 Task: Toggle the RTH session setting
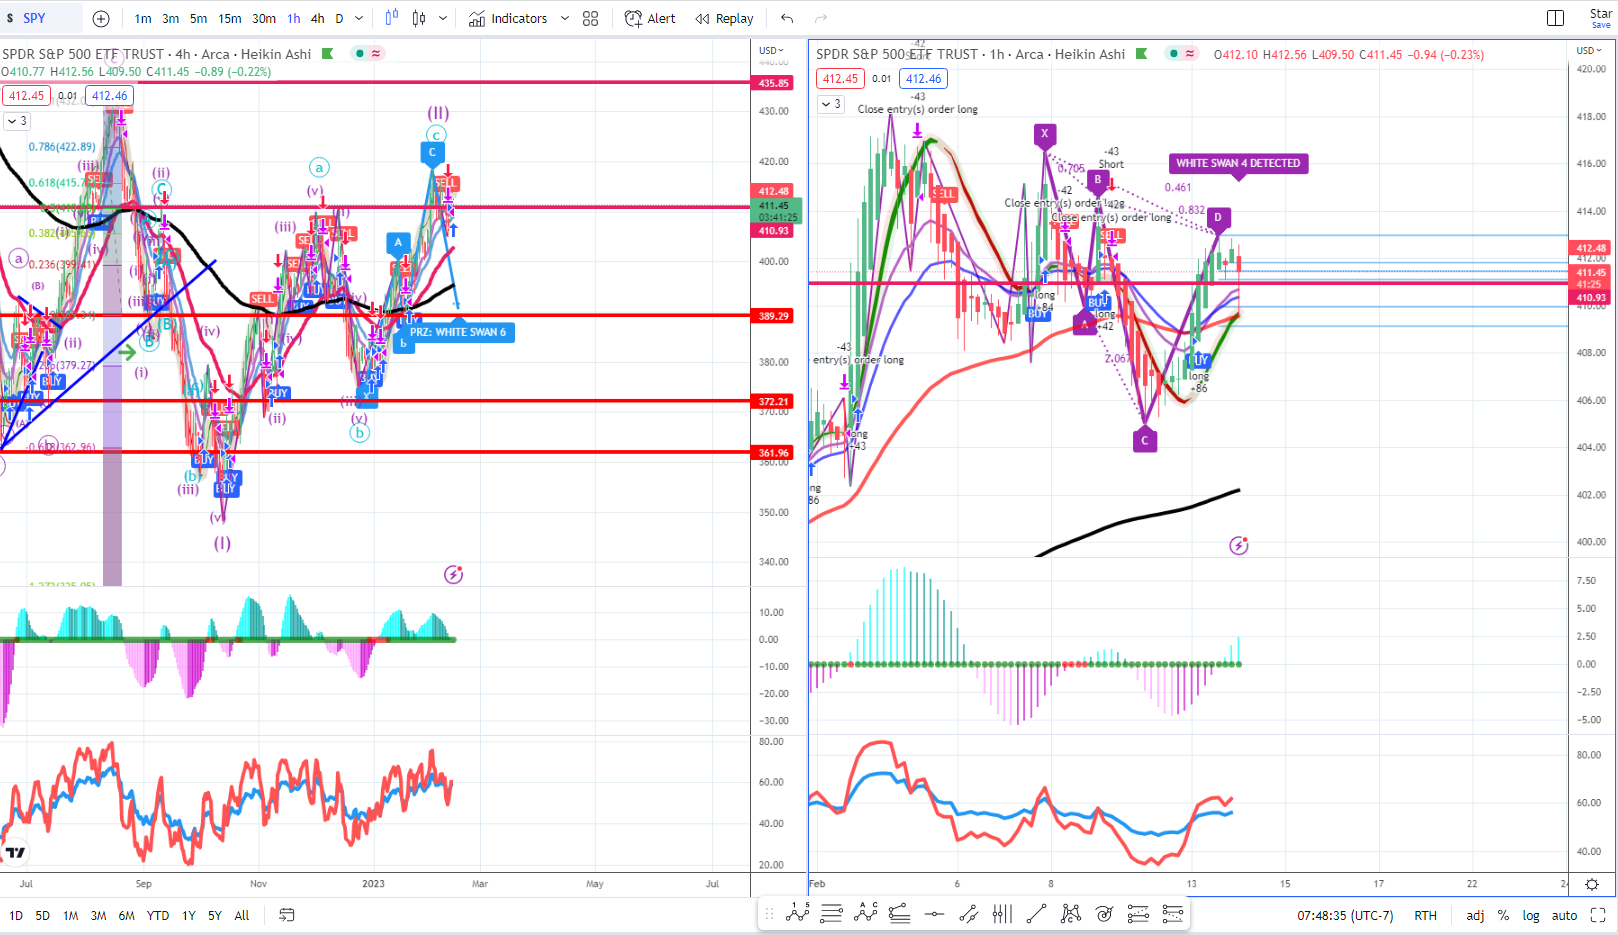[x=1425, y=915]
